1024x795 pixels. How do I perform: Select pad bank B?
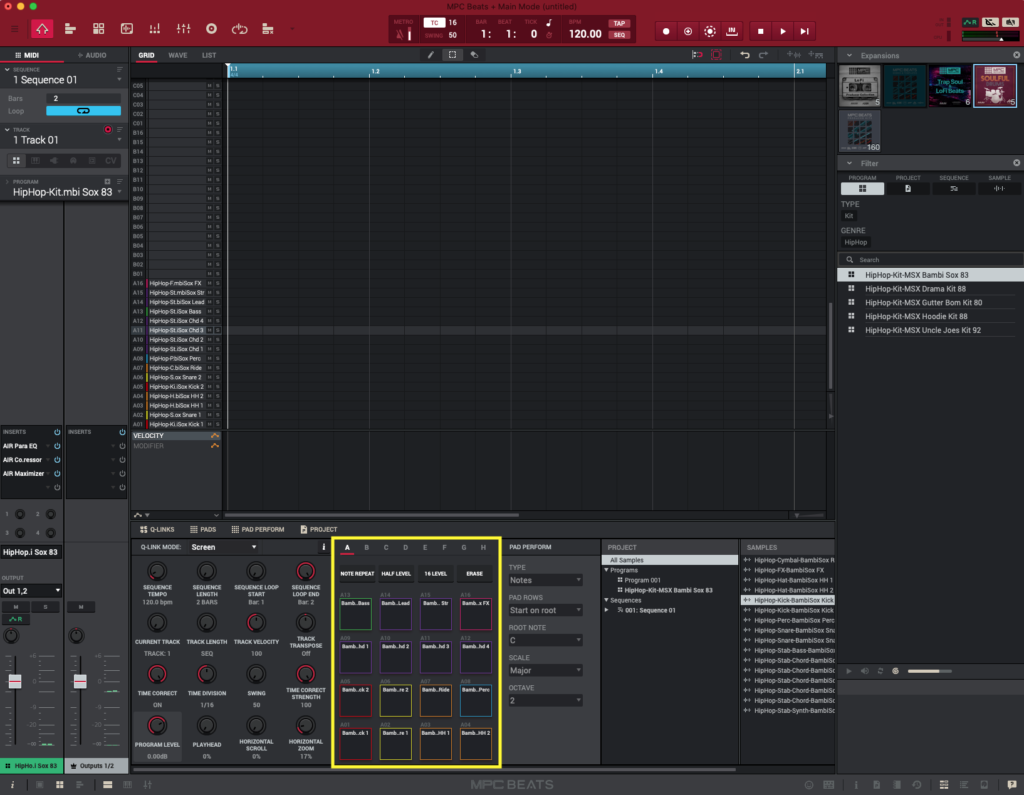coord(366,547)
